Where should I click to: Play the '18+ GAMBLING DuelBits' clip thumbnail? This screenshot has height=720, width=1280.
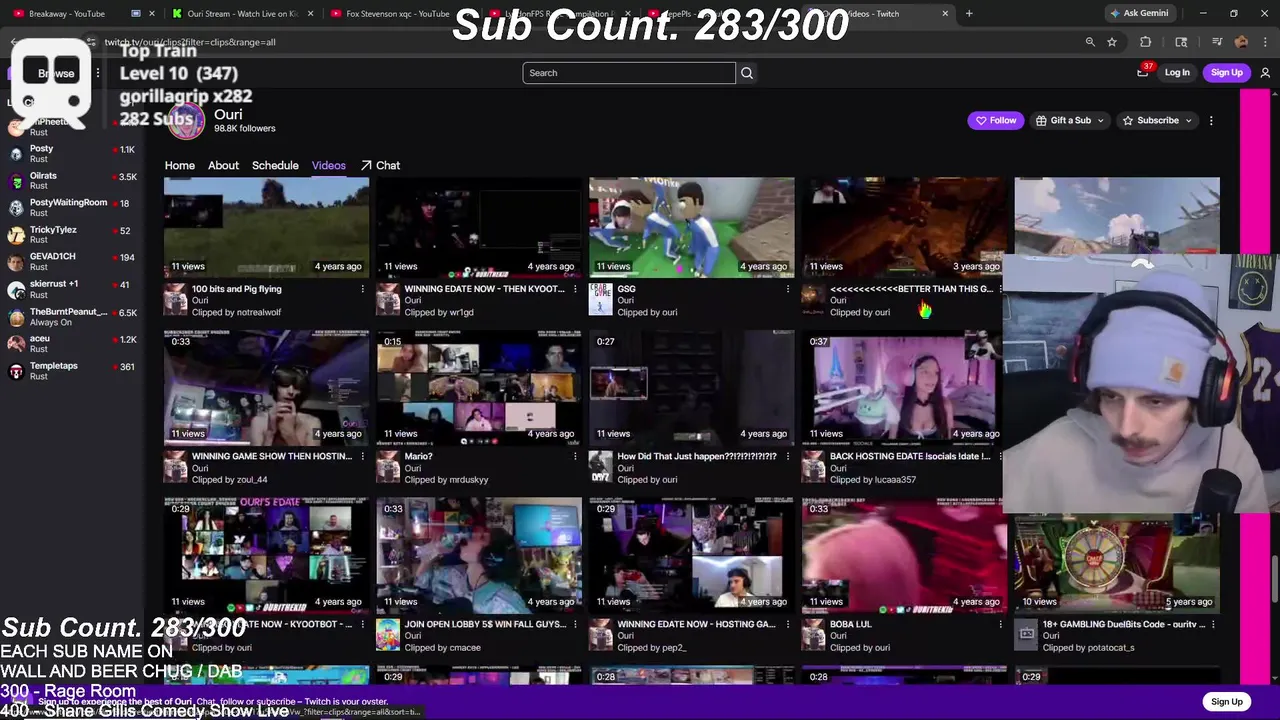coord(1117,562)
